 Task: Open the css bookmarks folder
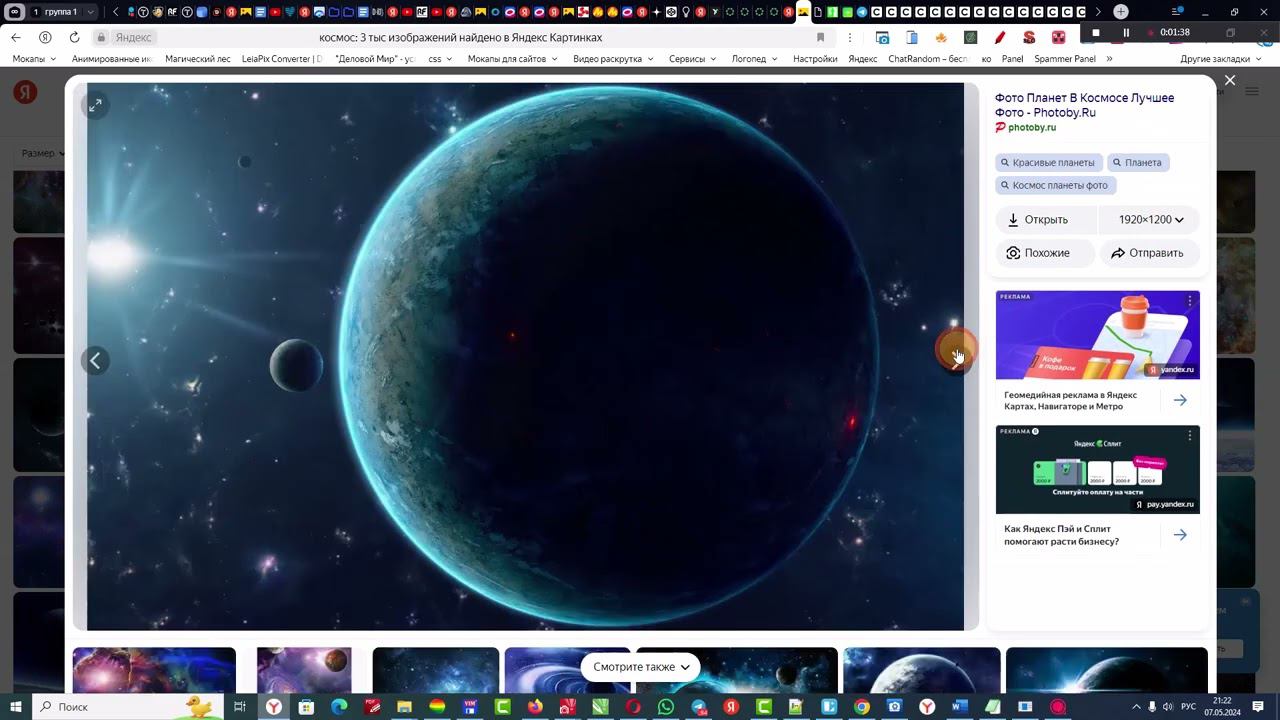click(x=440, y=59)
